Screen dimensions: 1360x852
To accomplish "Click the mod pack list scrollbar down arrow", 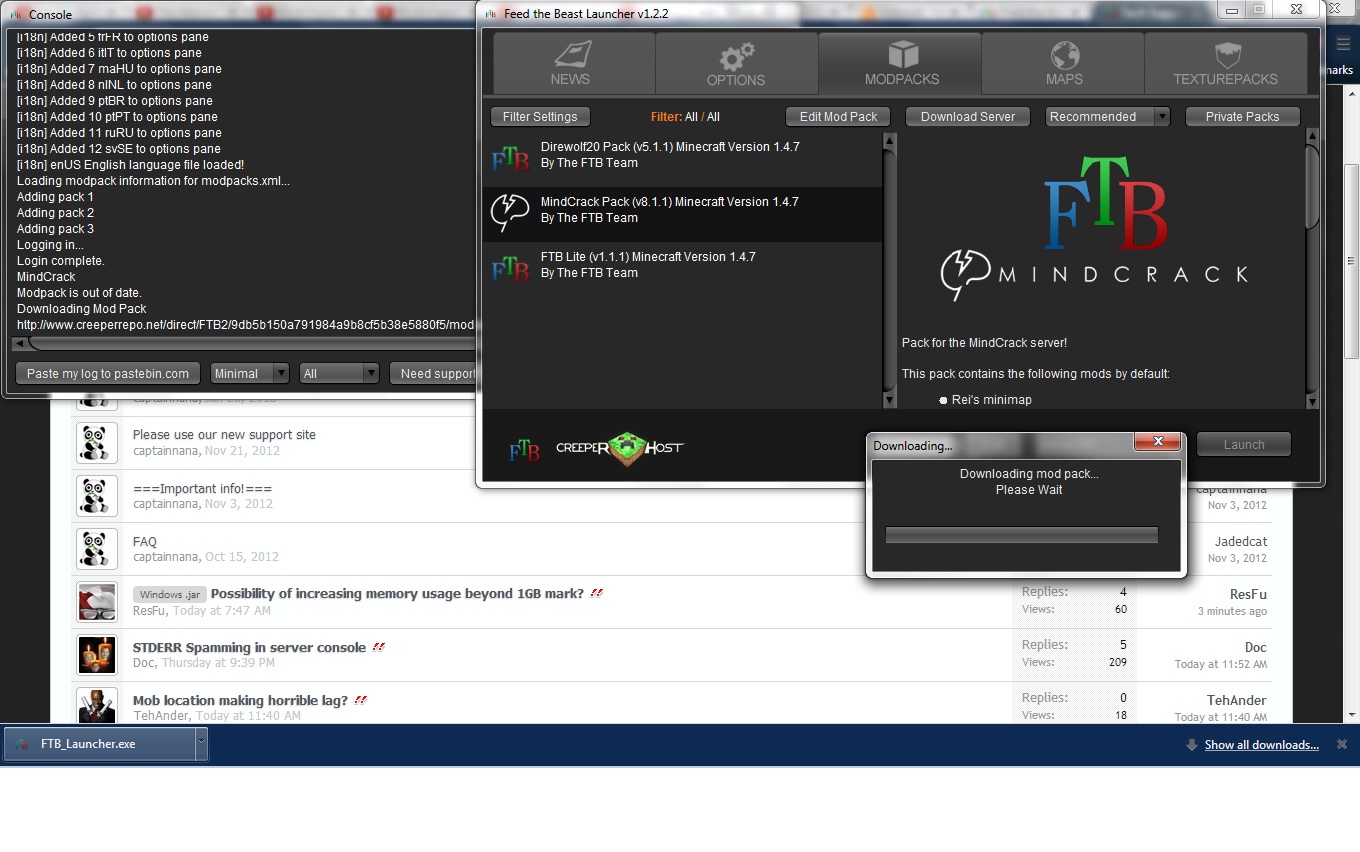I will [x=890, y=400].
